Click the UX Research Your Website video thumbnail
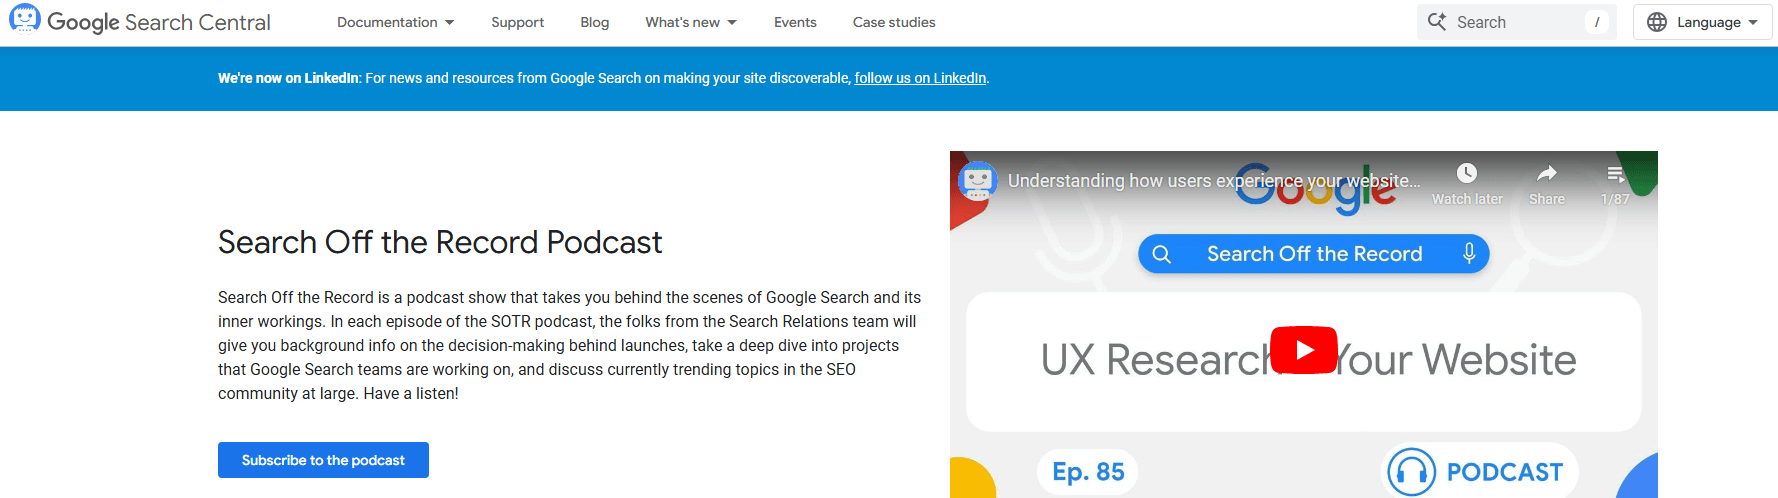This screenshot has width=1778, height=498. click(x=1304, y=324)
